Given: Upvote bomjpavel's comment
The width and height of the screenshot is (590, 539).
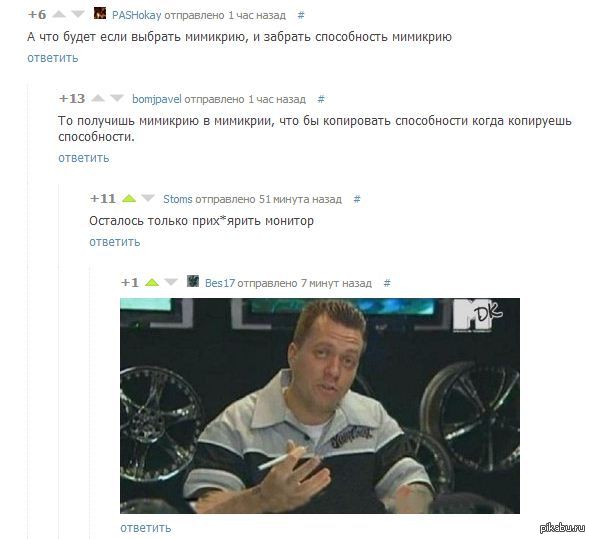Looking at the screenshot, I should (x=98, y=98).
